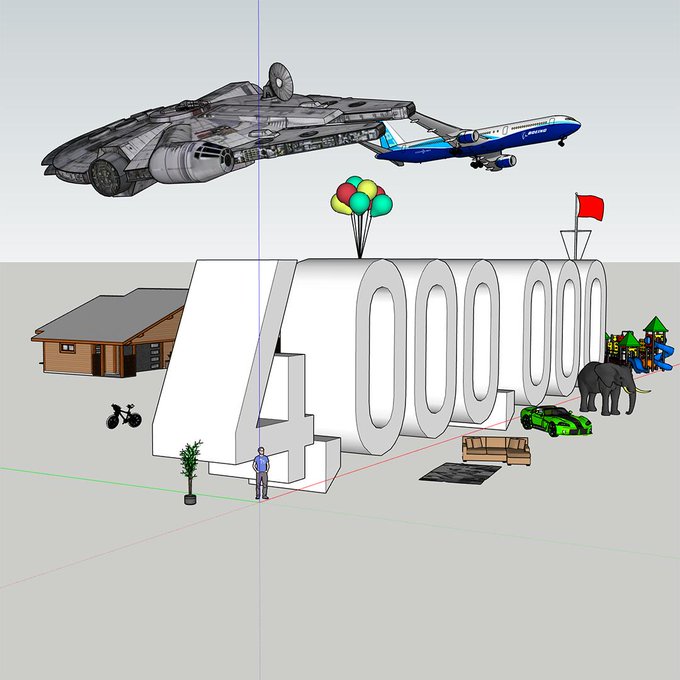The height and width of the screenshot is (680, 680).
Task: Select the blue Boeing airplane model
Action: pyautogui.click(x=477, y=140)
